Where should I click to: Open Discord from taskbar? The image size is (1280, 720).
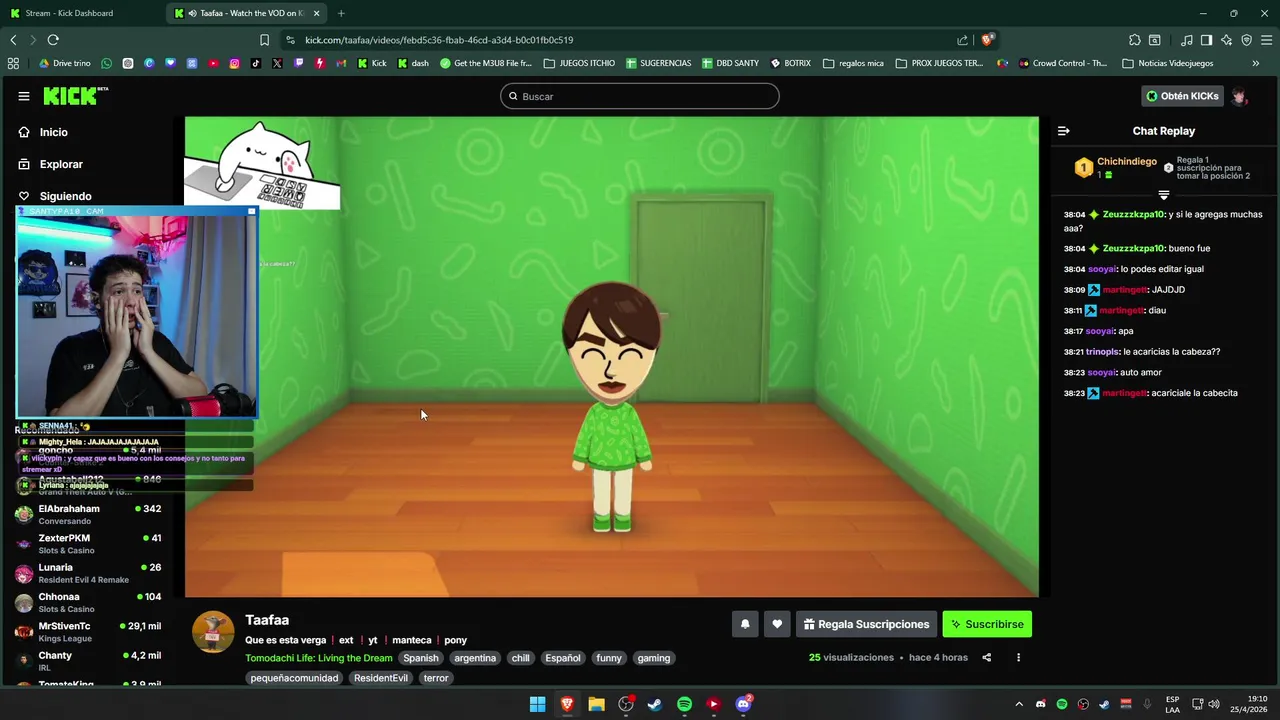click(743, 704)
